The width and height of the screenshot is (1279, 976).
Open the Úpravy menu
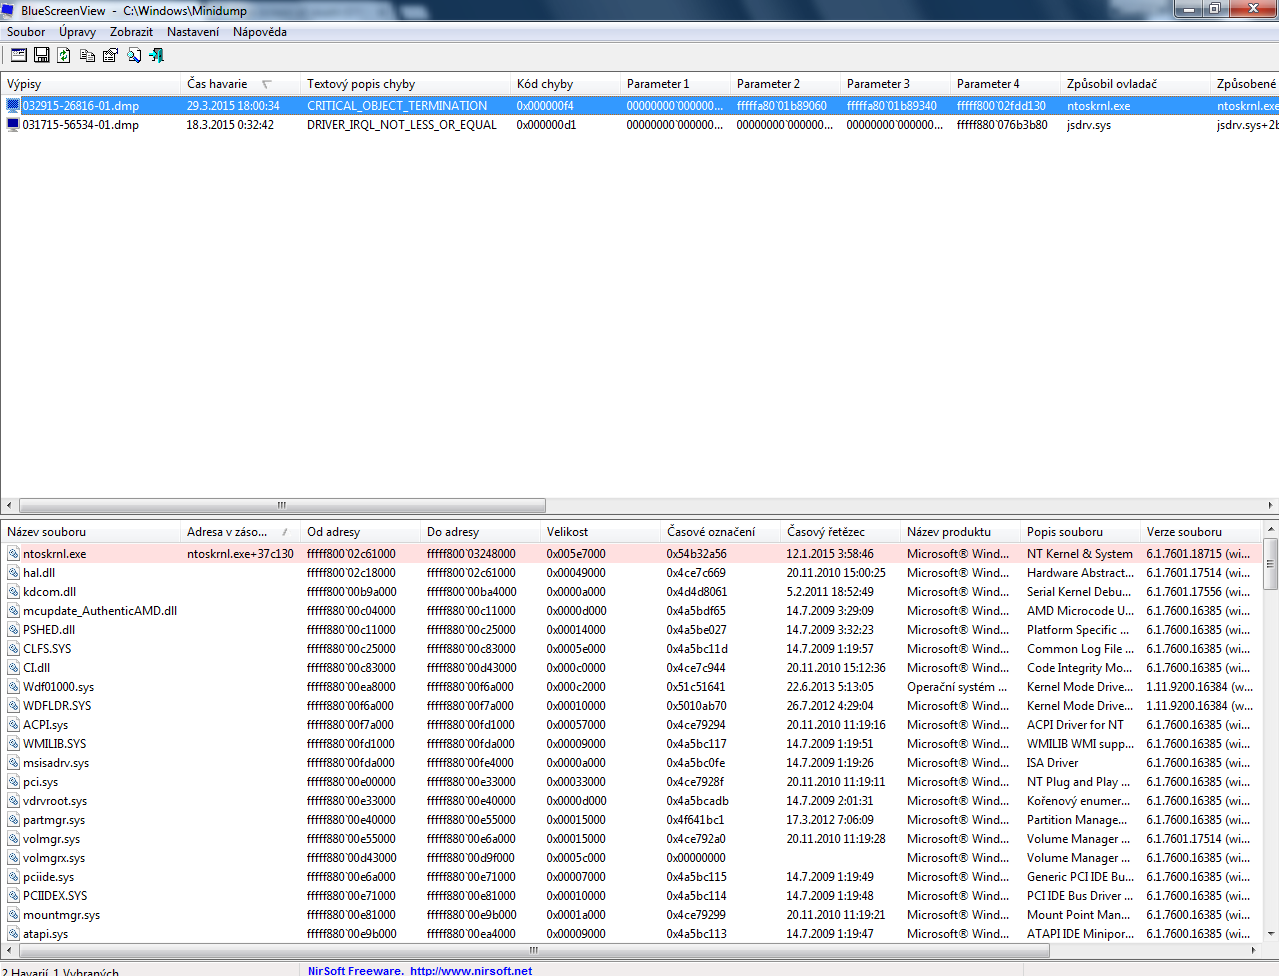pyautogui.click(x=77, y=32)
